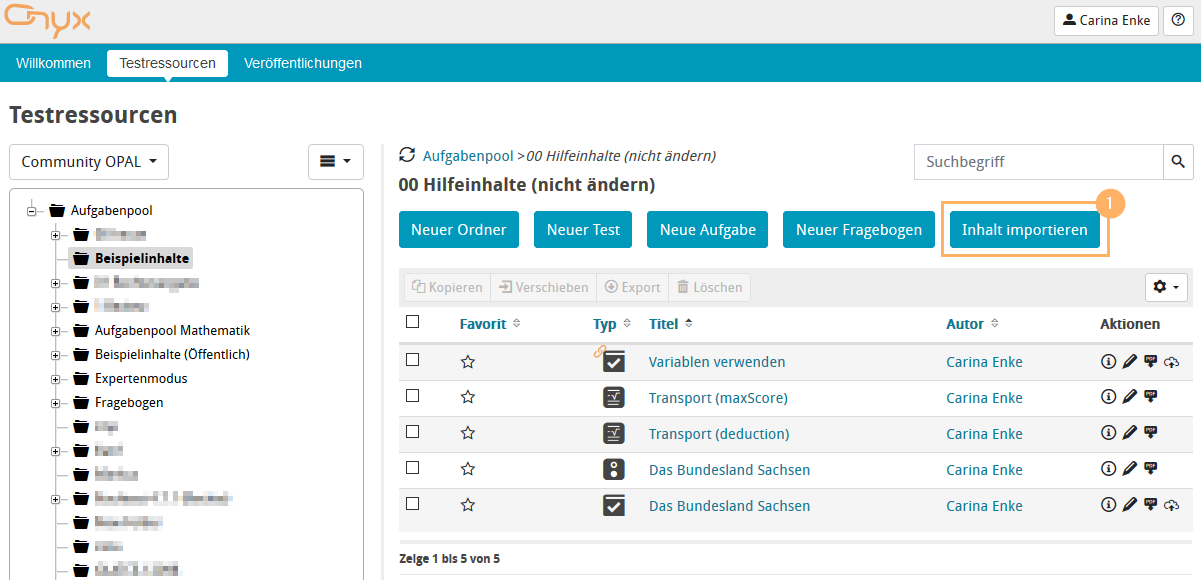
Task: Click the magnifier search icon button
Action: (x=1178, y=162)
